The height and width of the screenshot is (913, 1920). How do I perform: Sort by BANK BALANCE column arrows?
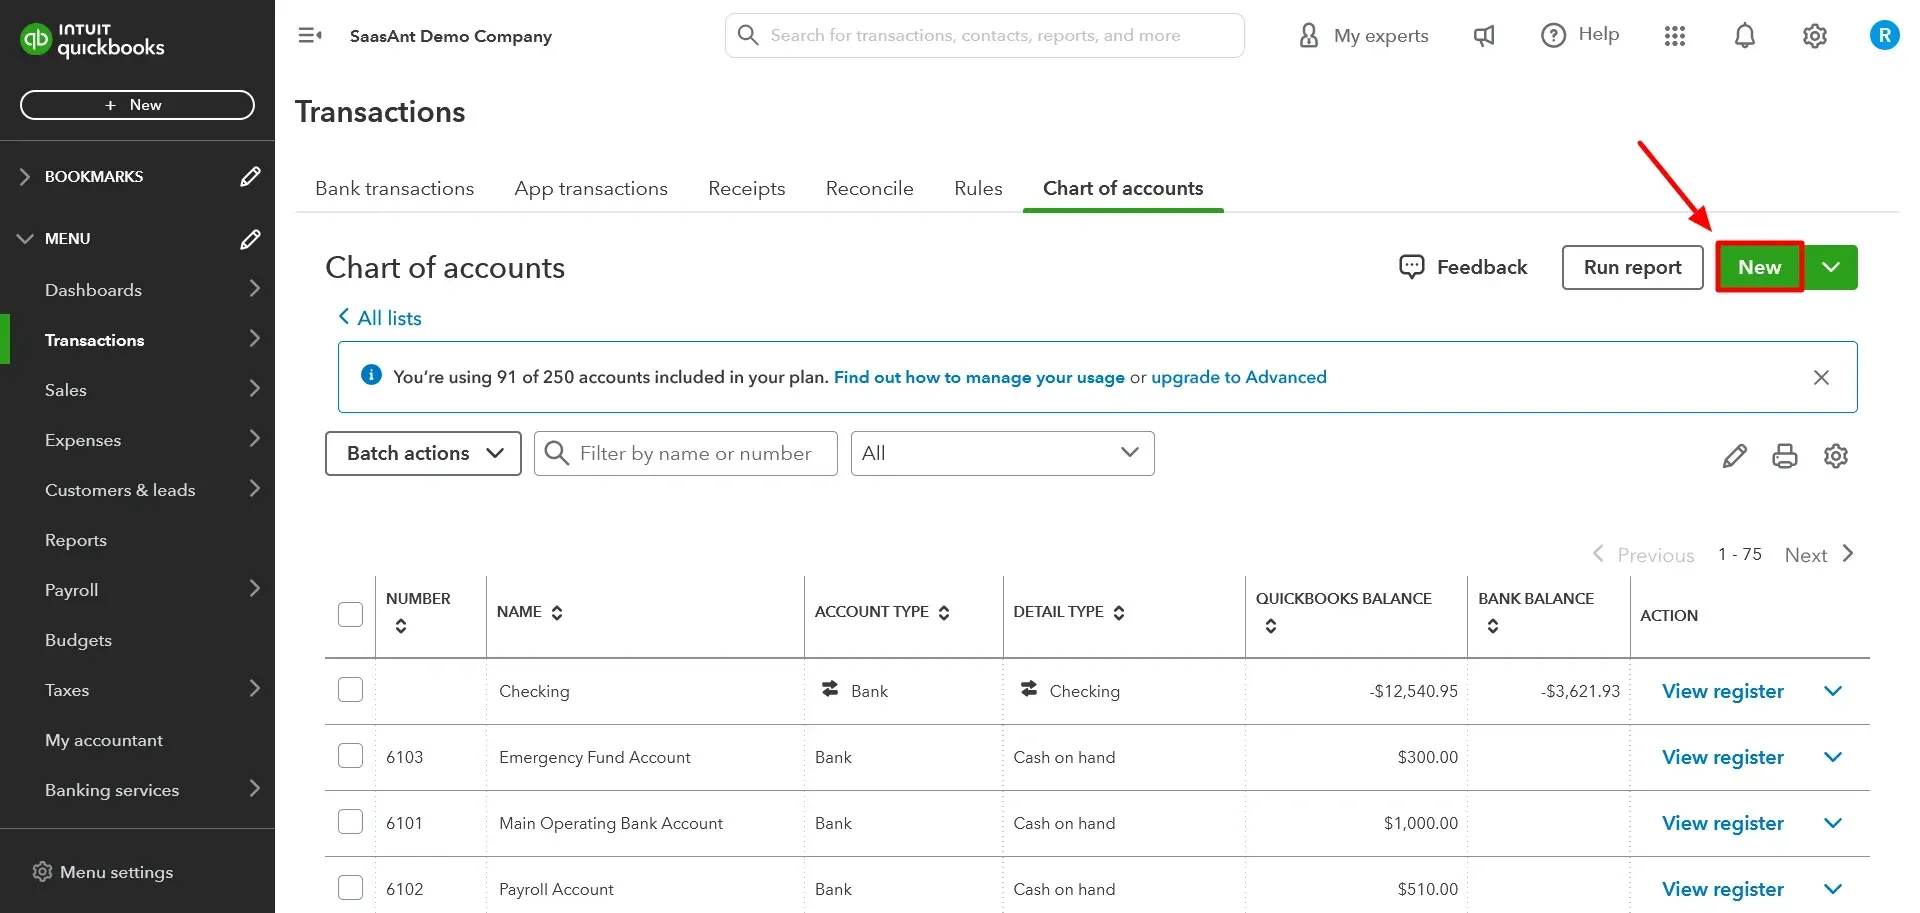(1493, 626)
